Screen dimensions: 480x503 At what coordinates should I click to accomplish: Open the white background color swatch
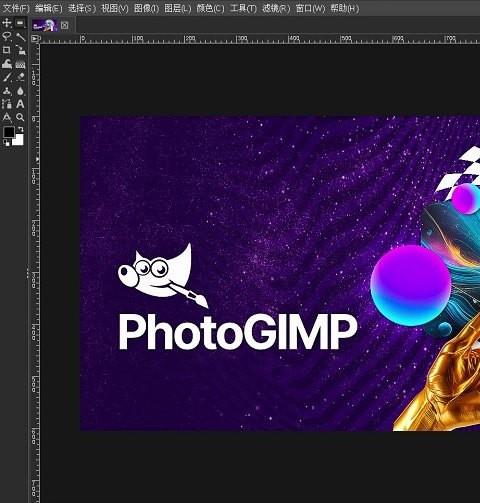[x=19, y=140]
